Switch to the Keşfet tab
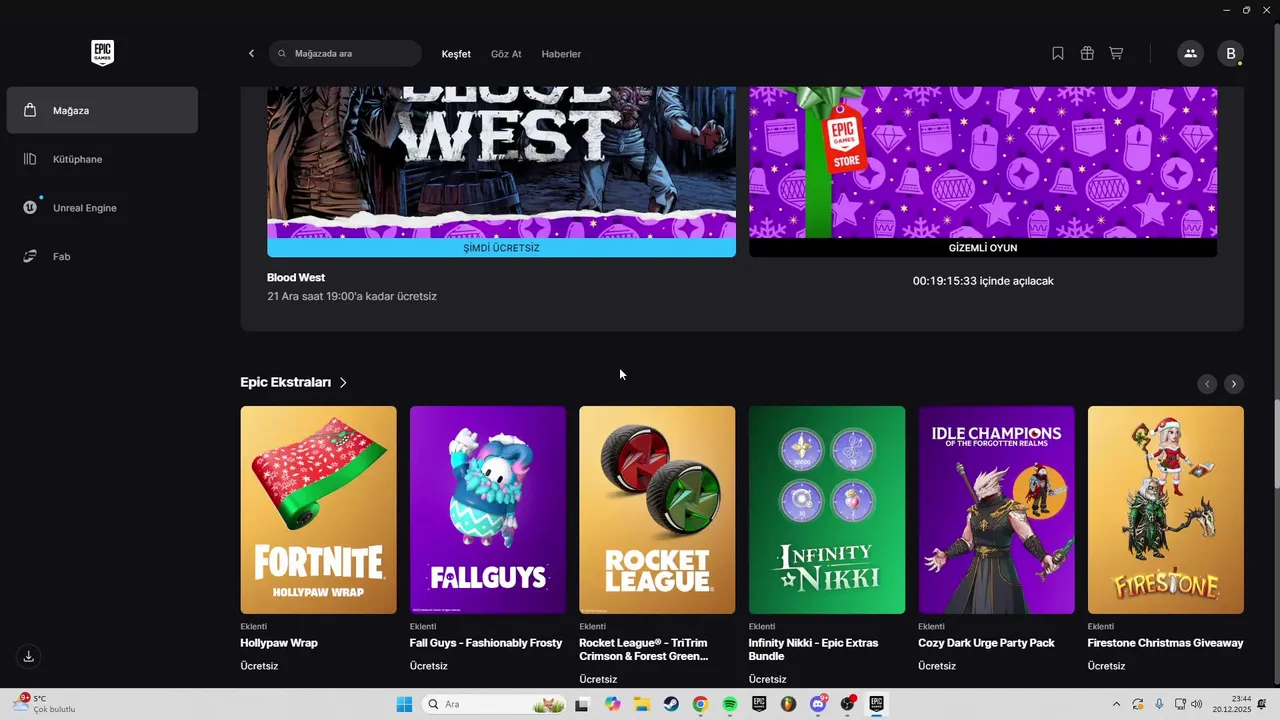This screenshot has width=1280, height=720. 456,54
